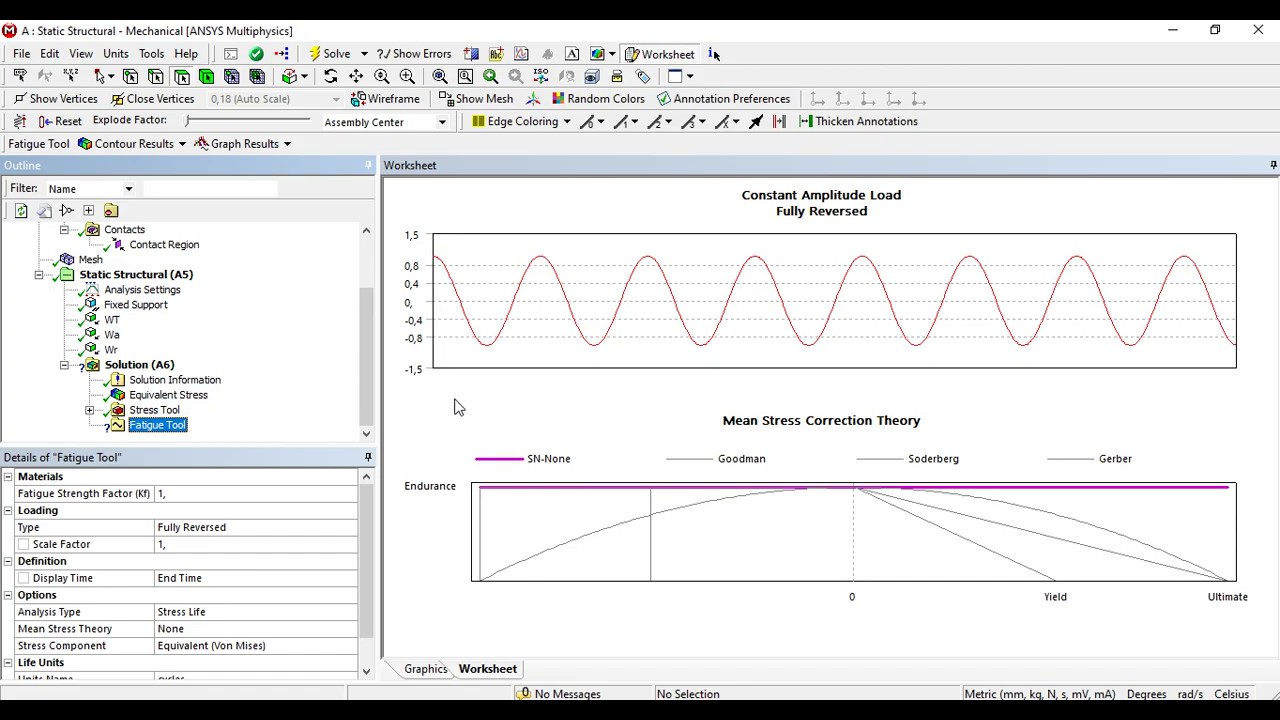Screen dimensions: 1280x720
Task: Click the folder icon in Outline toolbar
Action: [111, 210]
